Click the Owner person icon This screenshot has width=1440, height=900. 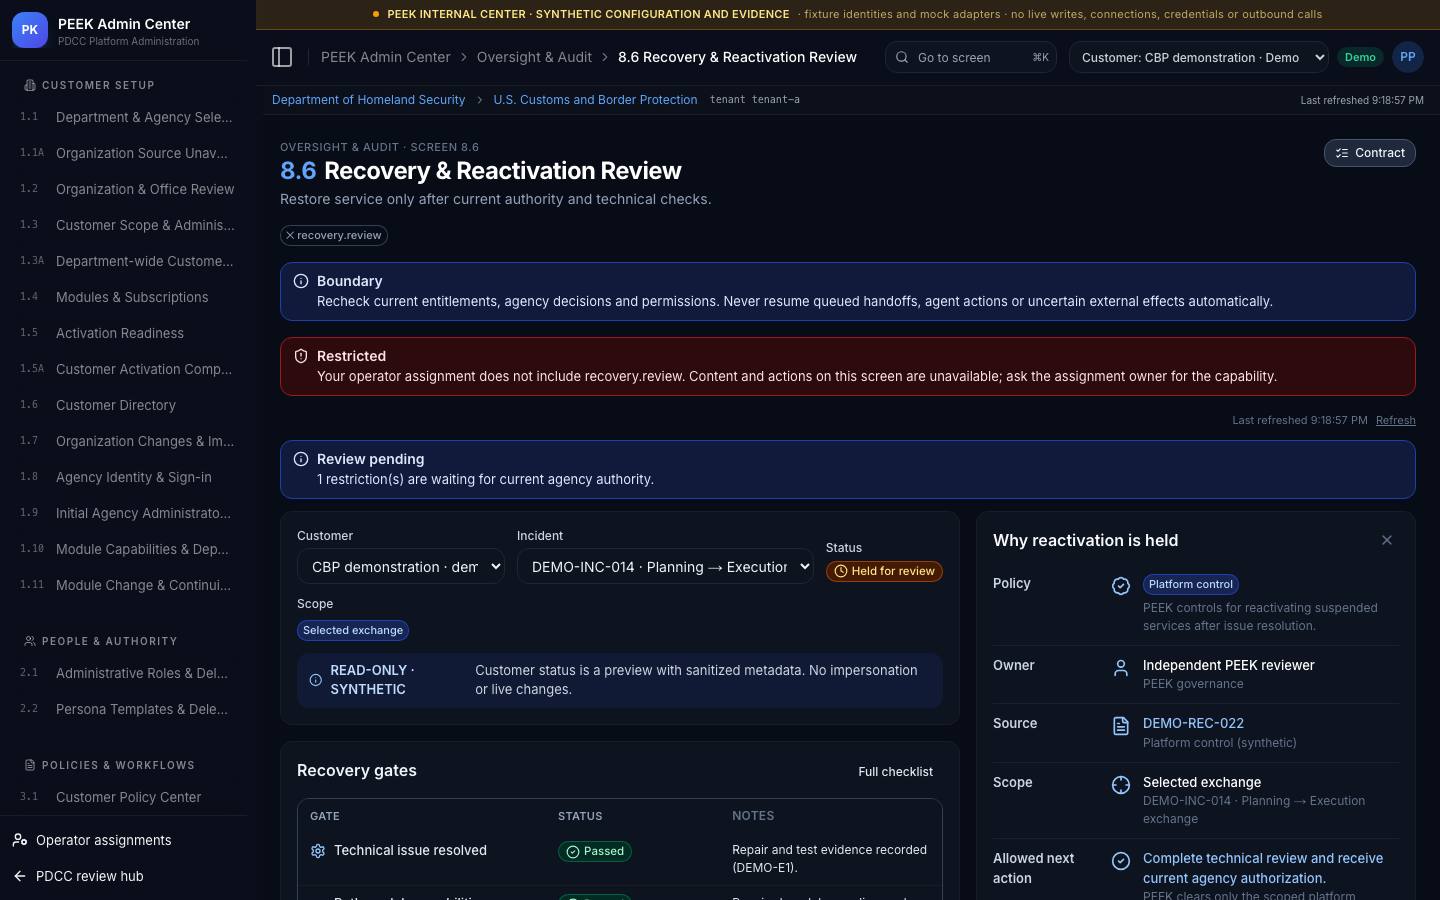click(x=1121, y=668)
